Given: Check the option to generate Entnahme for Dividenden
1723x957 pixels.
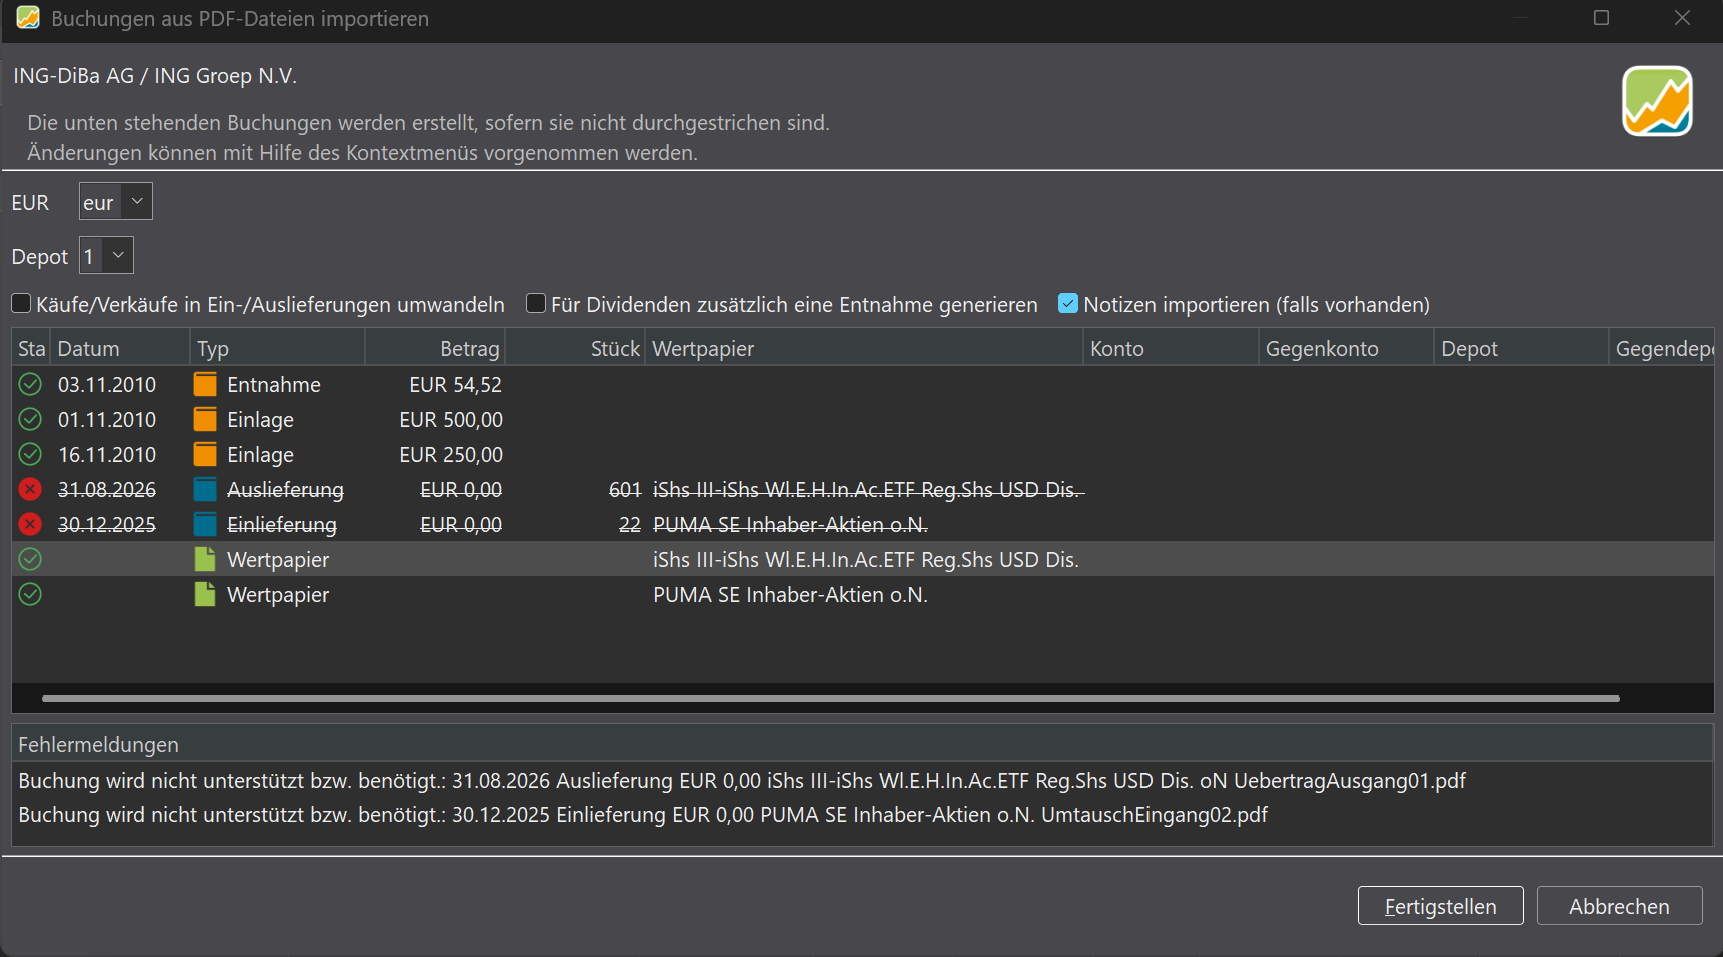Looking at the screenshot, I should click(x=536, y=303).
